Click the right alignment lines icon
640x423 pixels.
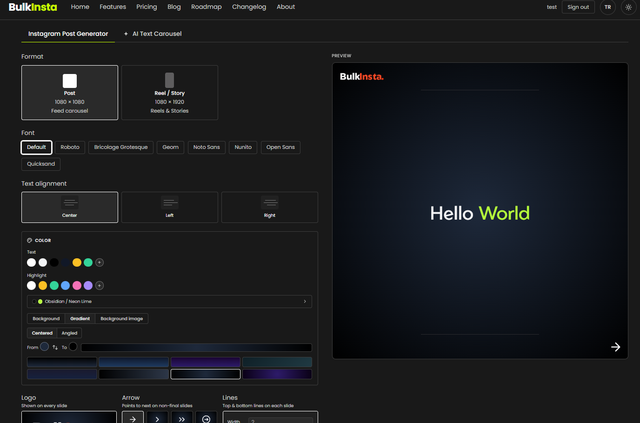point(269,203)
